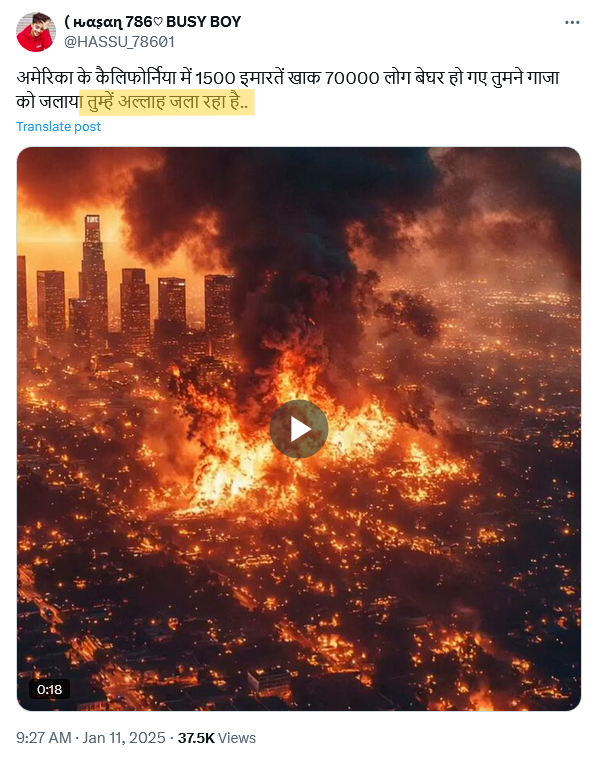Click the tallest skyscraper in the video
The image size is (598, 761).
click(x=94, y=277)
